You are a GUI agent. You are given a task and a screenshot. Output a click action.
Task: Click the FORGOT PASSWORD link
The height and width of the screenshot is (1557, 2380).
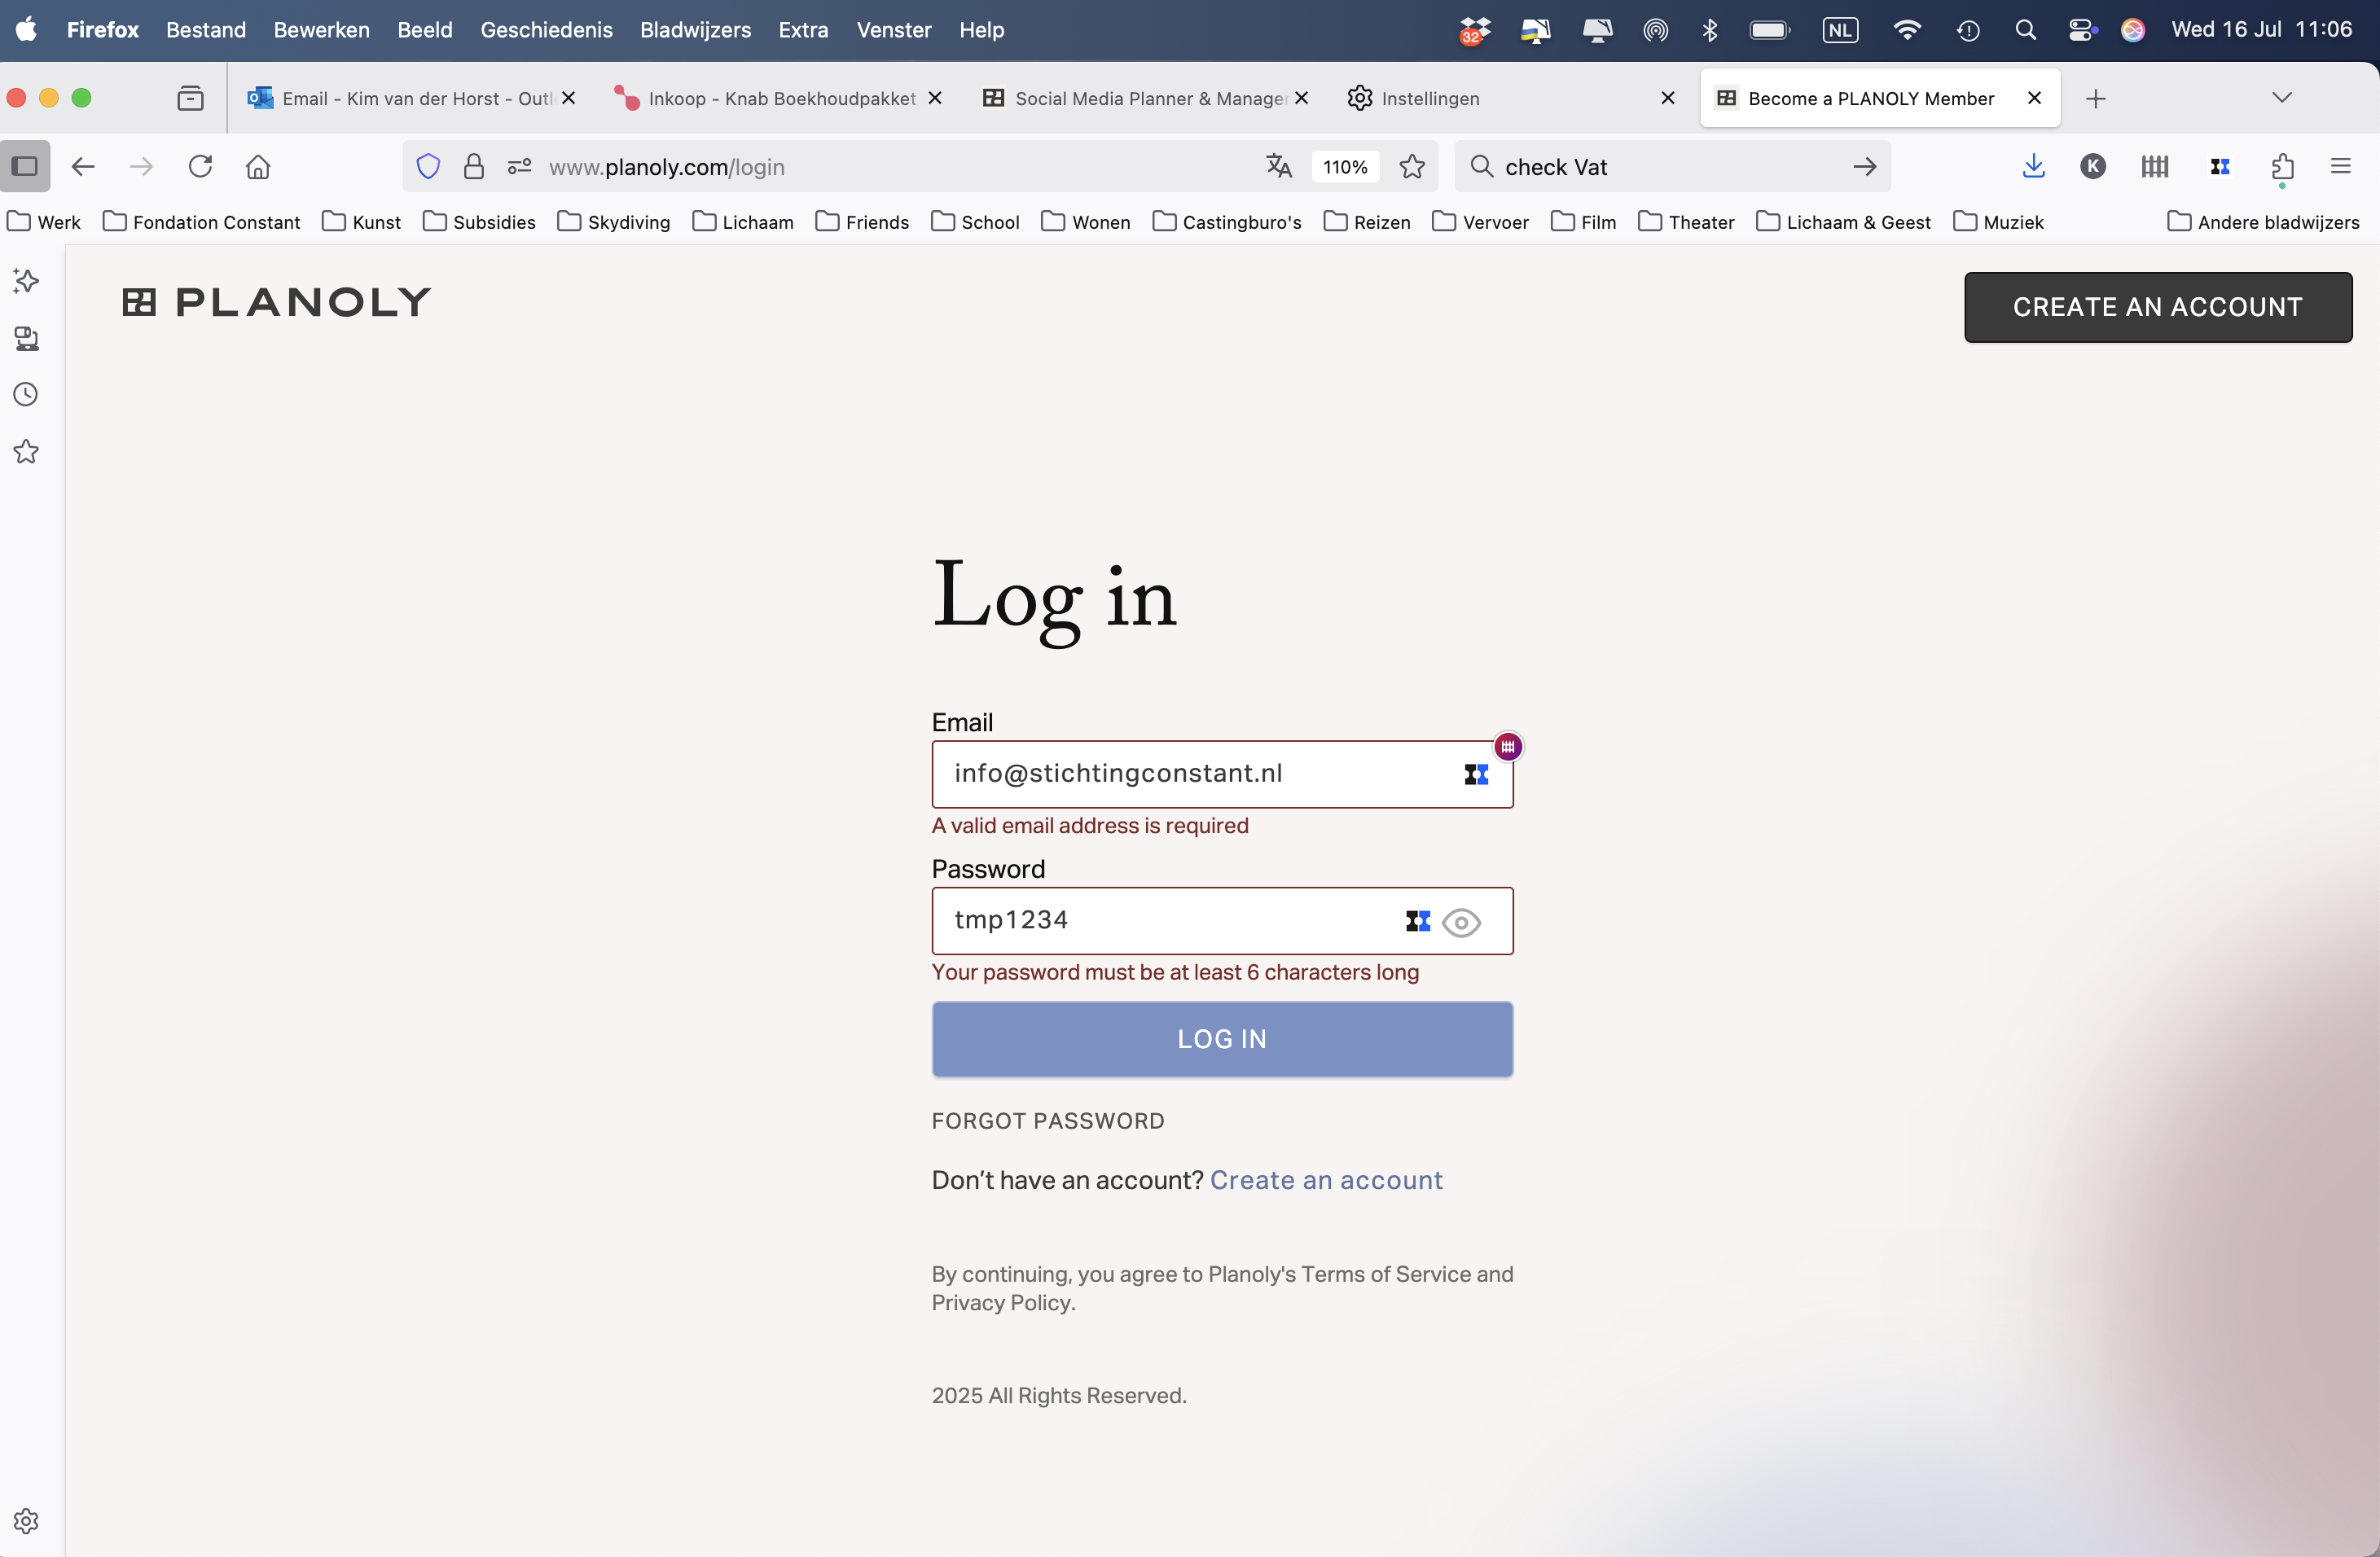1048,1121
